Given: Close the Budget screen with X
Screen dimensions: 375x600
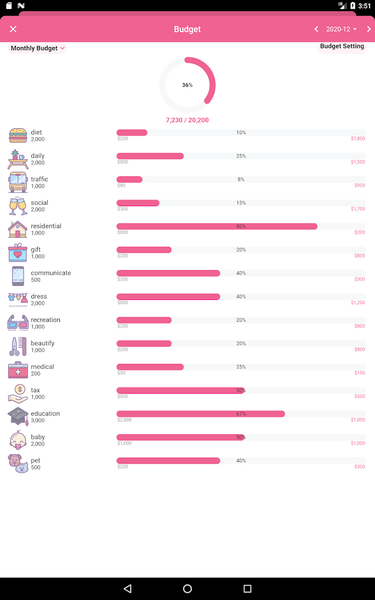Looking at the screenshot, I should (x=13, y=29).
